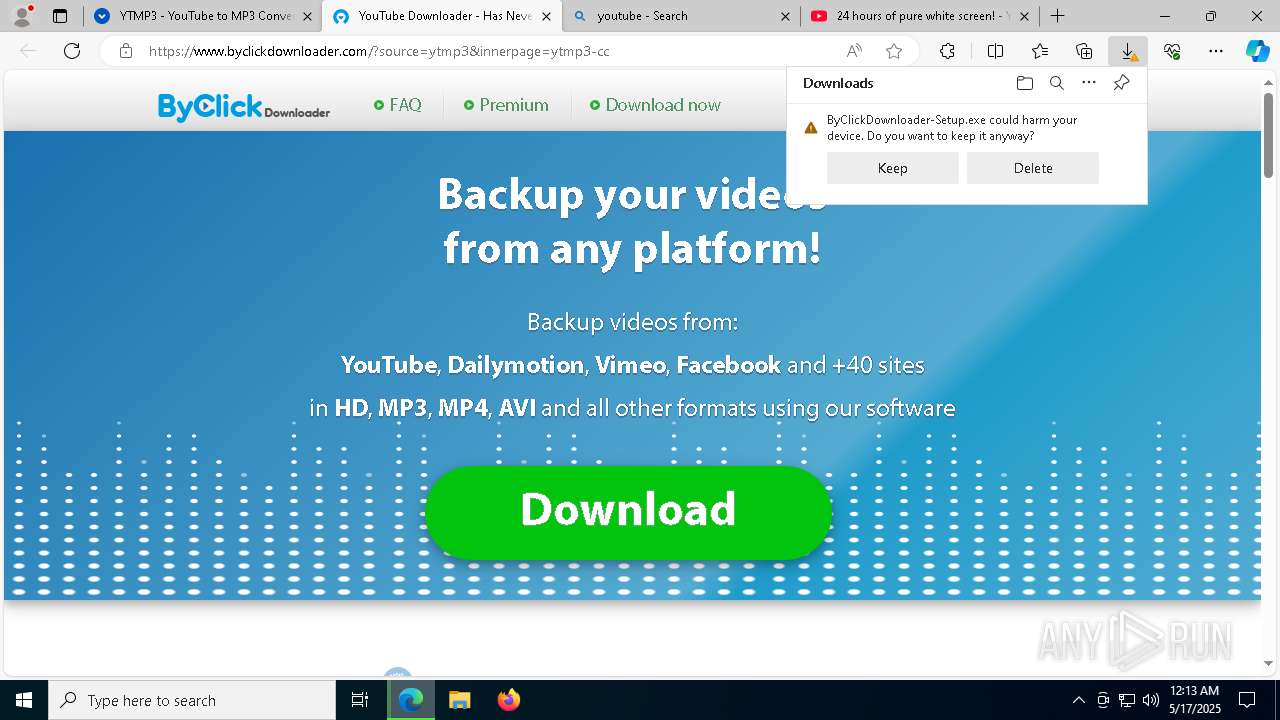Image resolution: width=1280 pixels, height=720 pixels.
Task: Open Settings and more ellipsis
Action: coord(1216,51)
